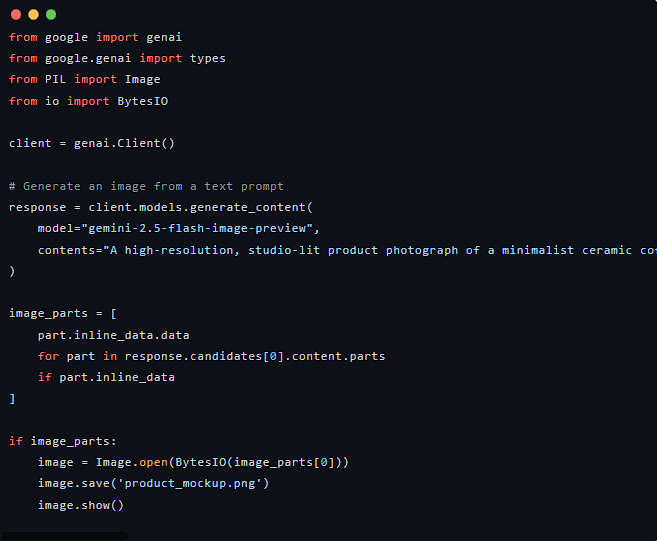Image resolution: width=657 pixels, height=541 pixels.
Task: Click the 'genai' import on the first line
Action: coord(164,37)
